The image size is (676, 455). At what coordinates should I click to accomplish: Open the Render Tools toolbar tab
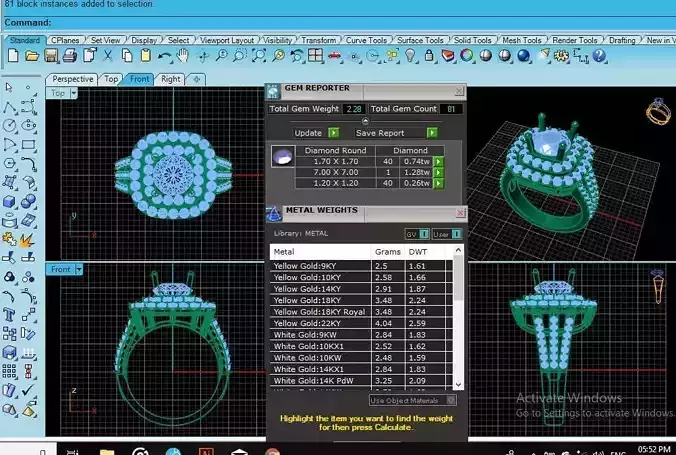575,40
